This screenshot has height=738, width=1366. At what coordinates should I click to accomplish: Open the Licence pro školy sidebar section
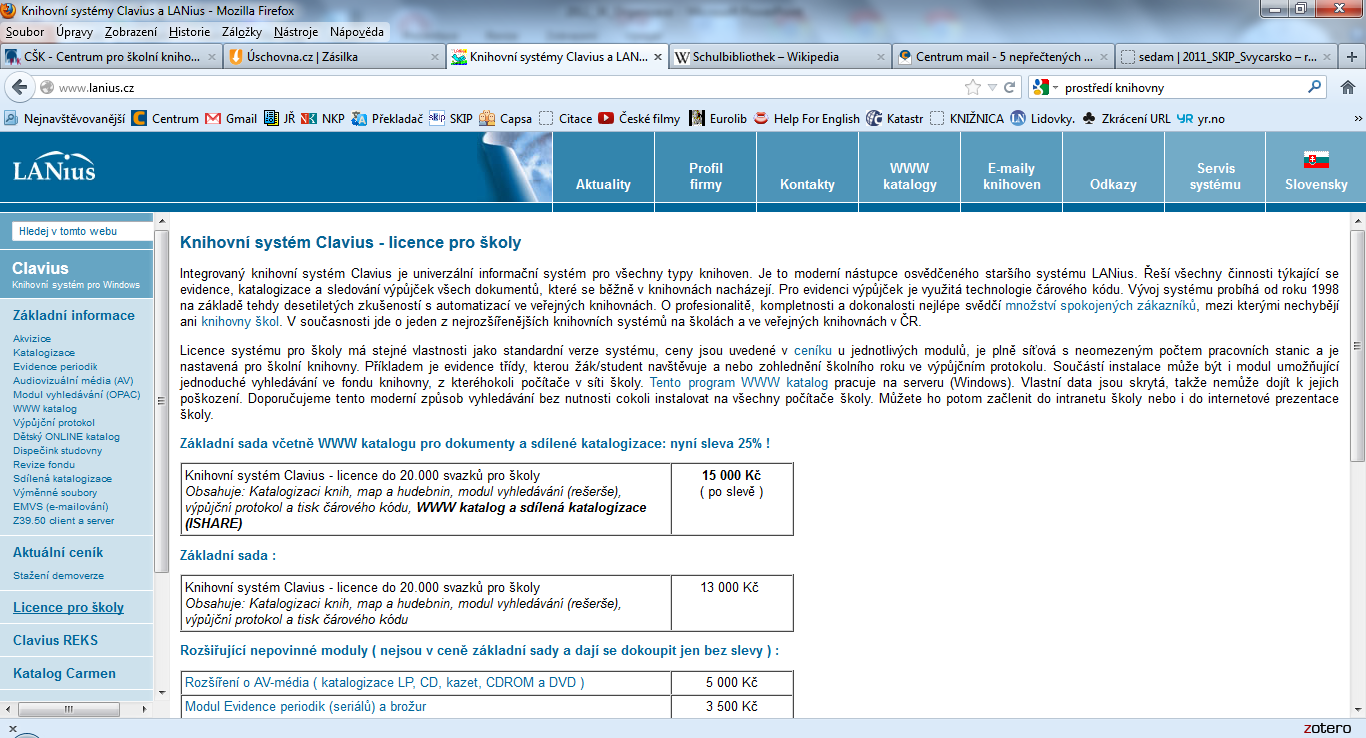(68, 608)
